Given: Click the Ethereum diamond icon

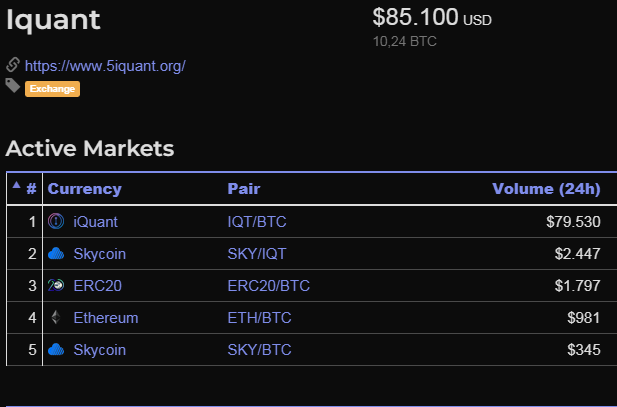Looking at the screenshot, I should tap(56, 318).
